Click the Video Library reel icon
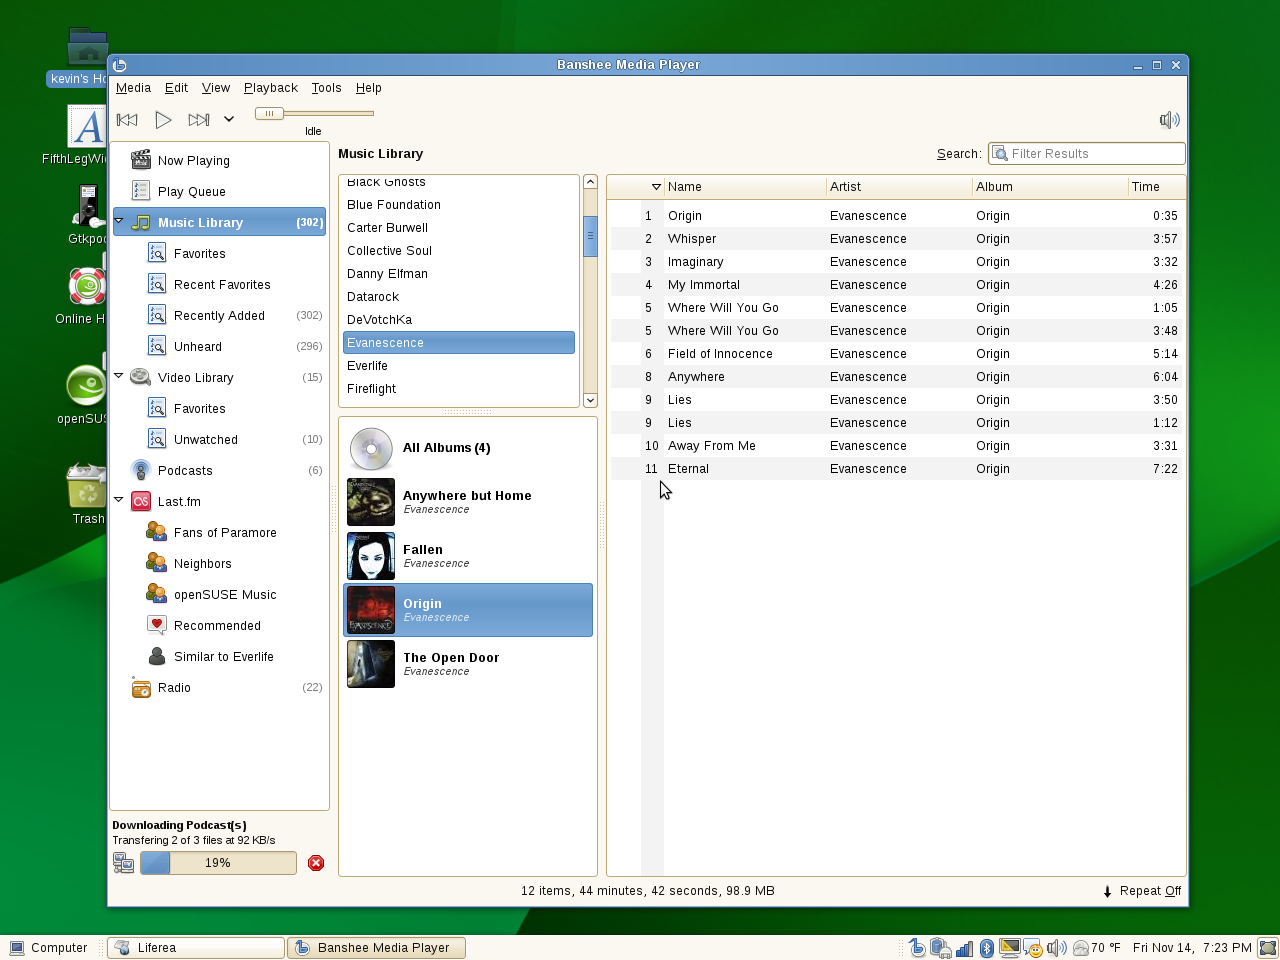This screenshot has width=1280, height=960. (141, 377)
